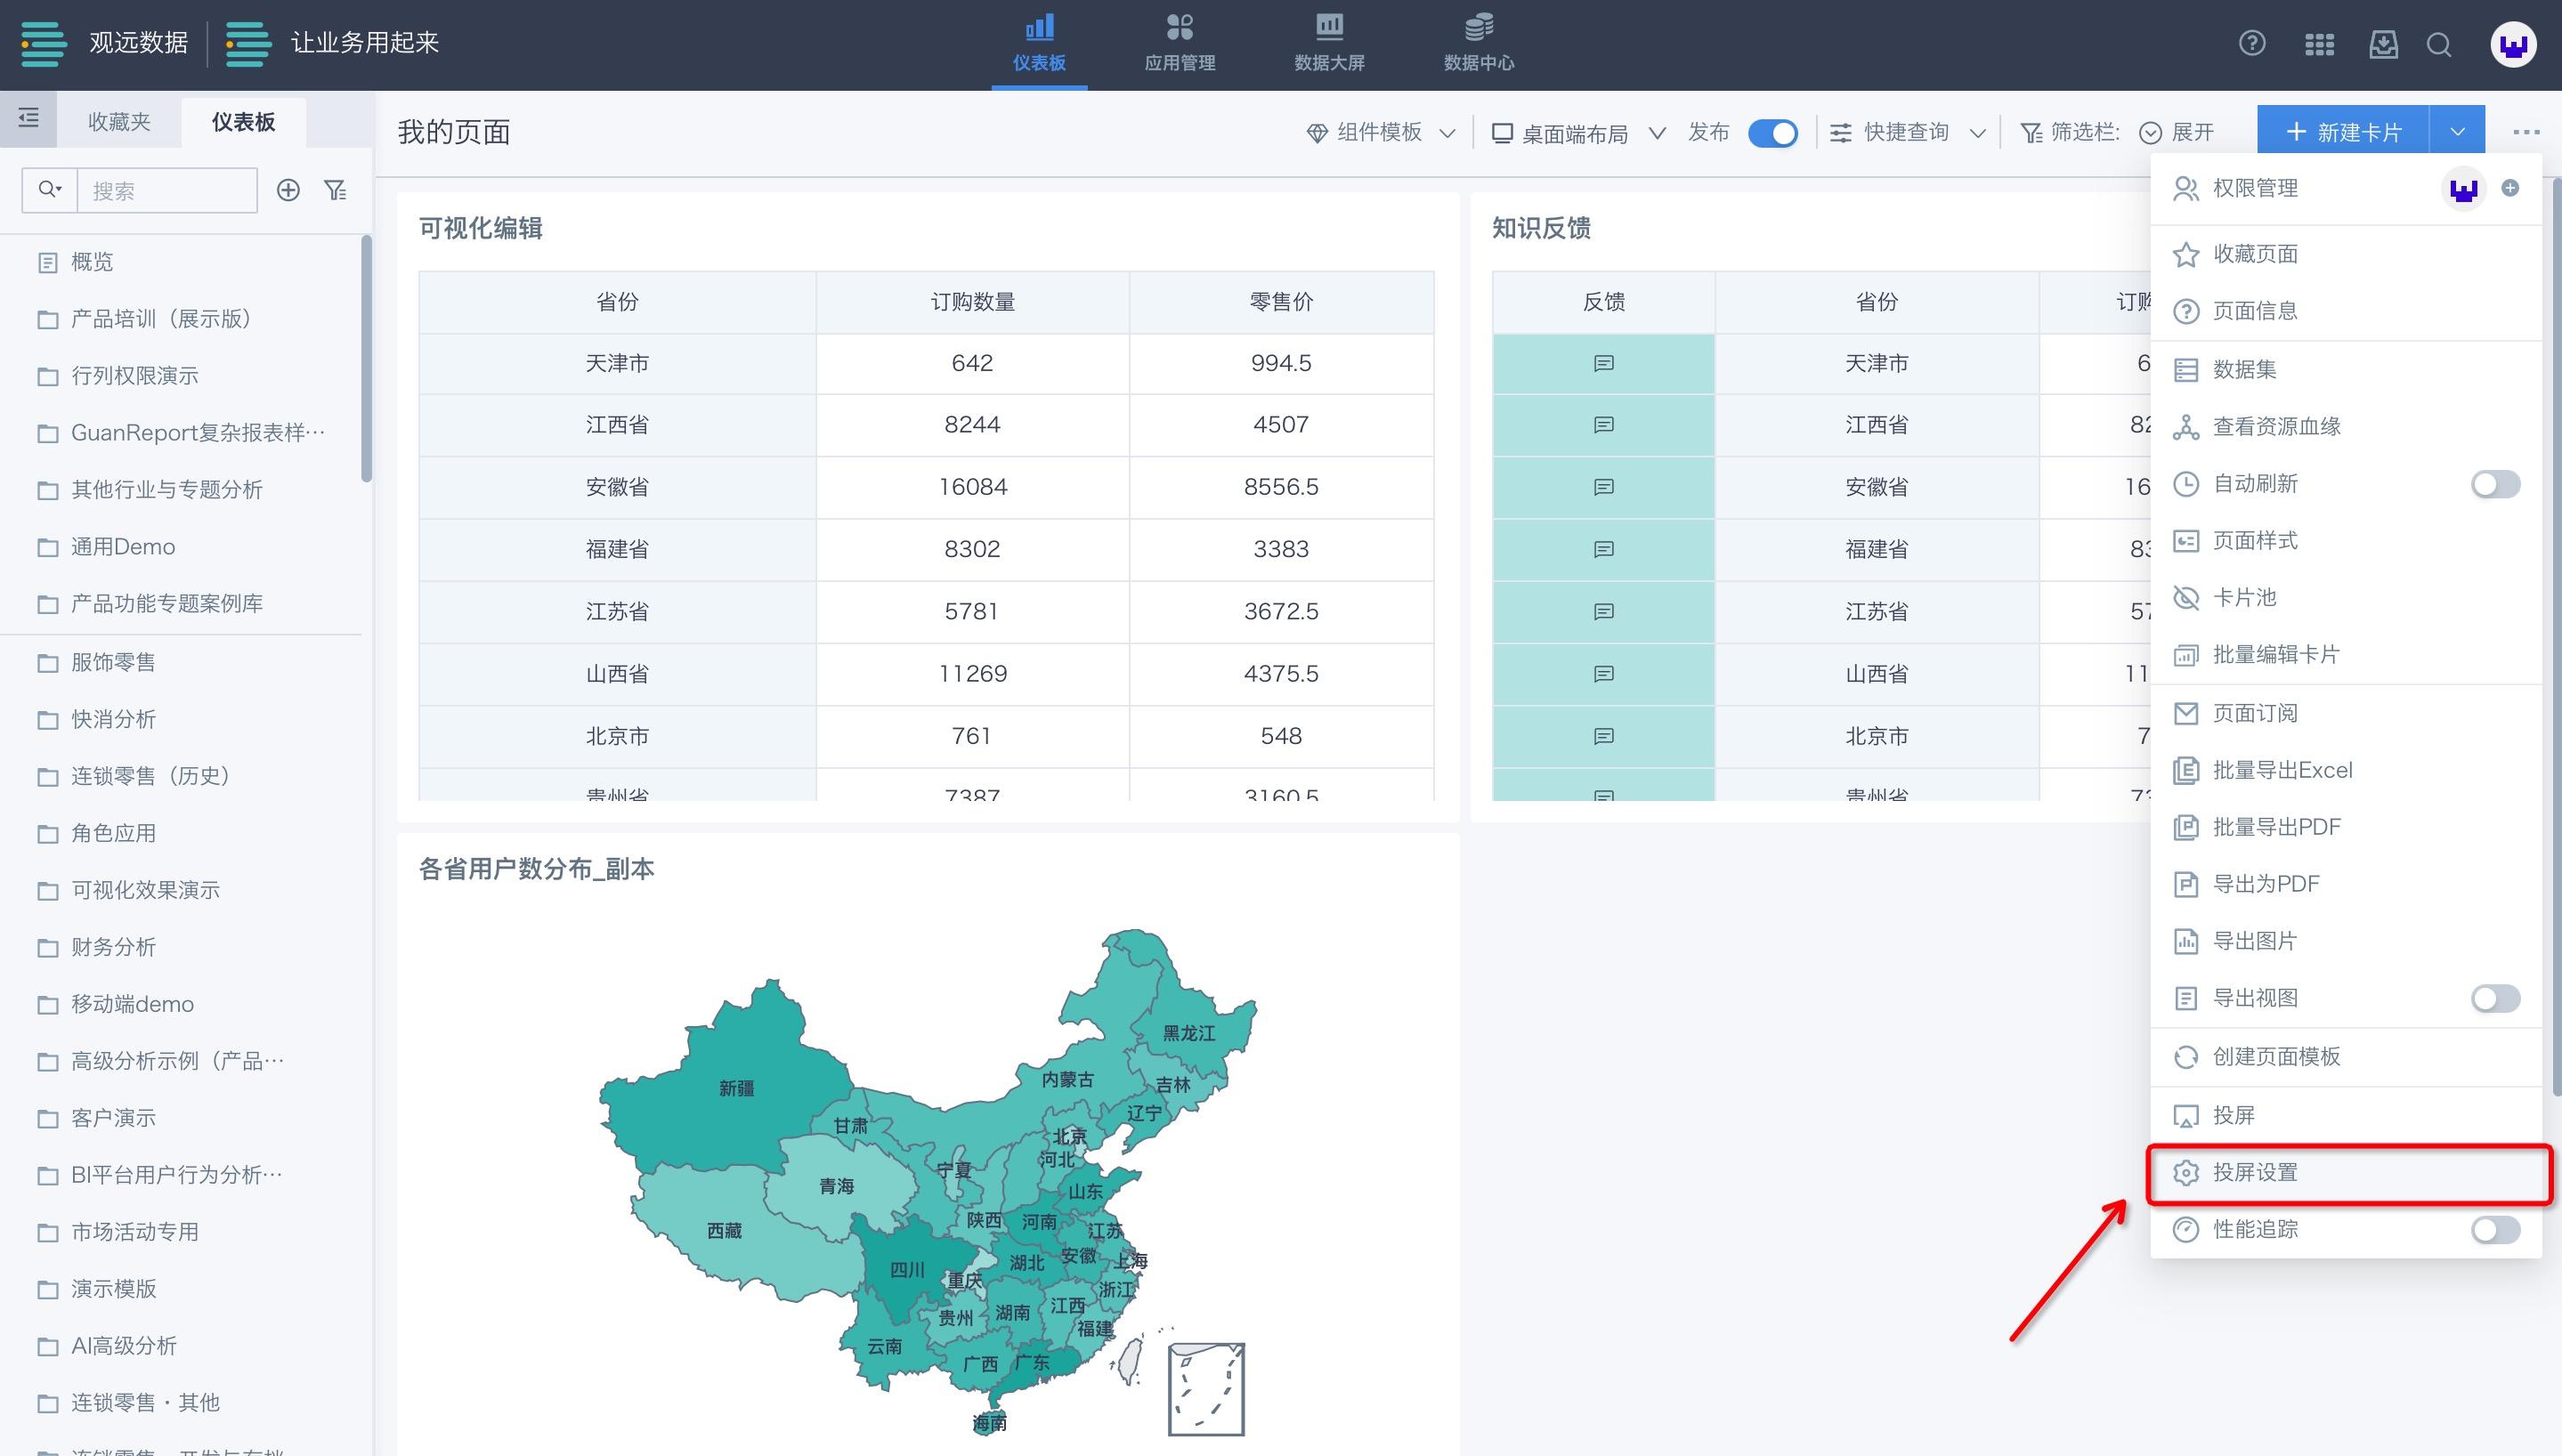The height and width of the screenshot is (1456, 2562).
Task: Toggle the 发布 publish switch
Action: (x=1773, y=133)
